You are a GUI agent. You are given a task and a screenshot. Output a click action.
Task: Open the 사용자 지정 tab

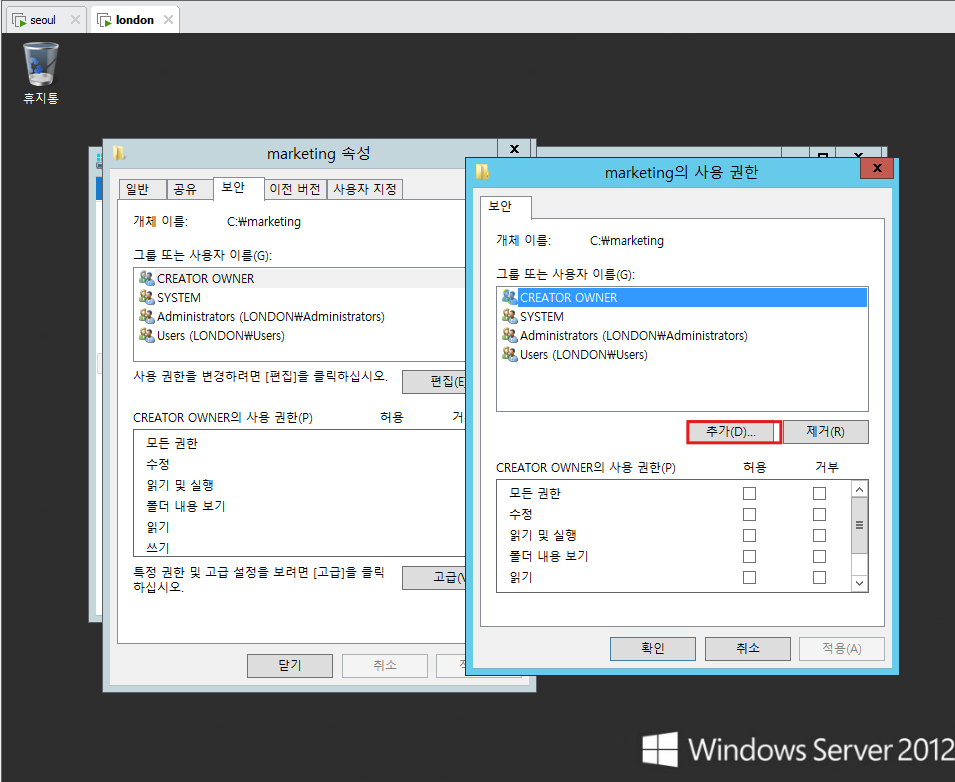pyautogui.click(x=365, y=189)
